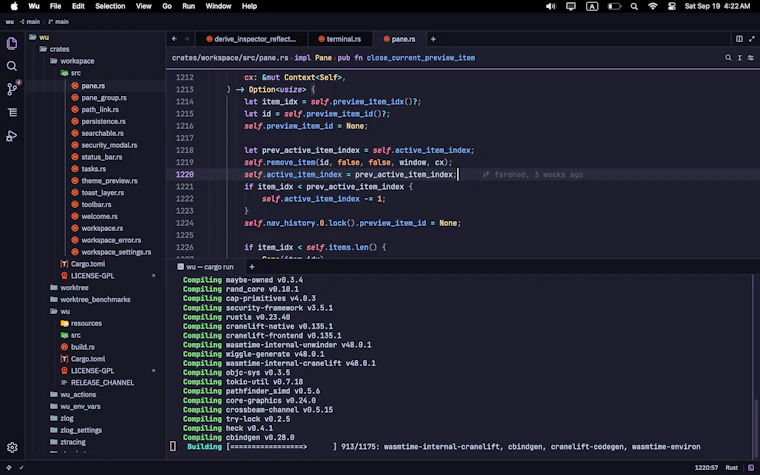The width and height of the screenshot is (760, 475).
Task: Click the diagnostics checkmark in status bar
Action: tap(21, 468)
